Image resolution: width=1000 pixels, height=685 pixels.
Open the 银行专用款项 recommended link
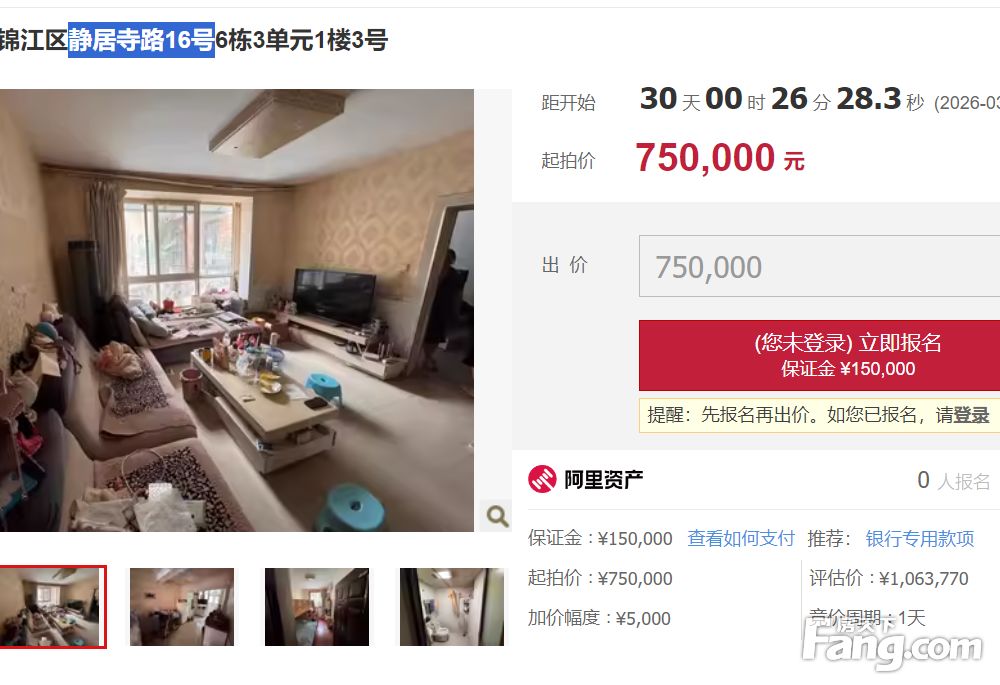point(920,538)
